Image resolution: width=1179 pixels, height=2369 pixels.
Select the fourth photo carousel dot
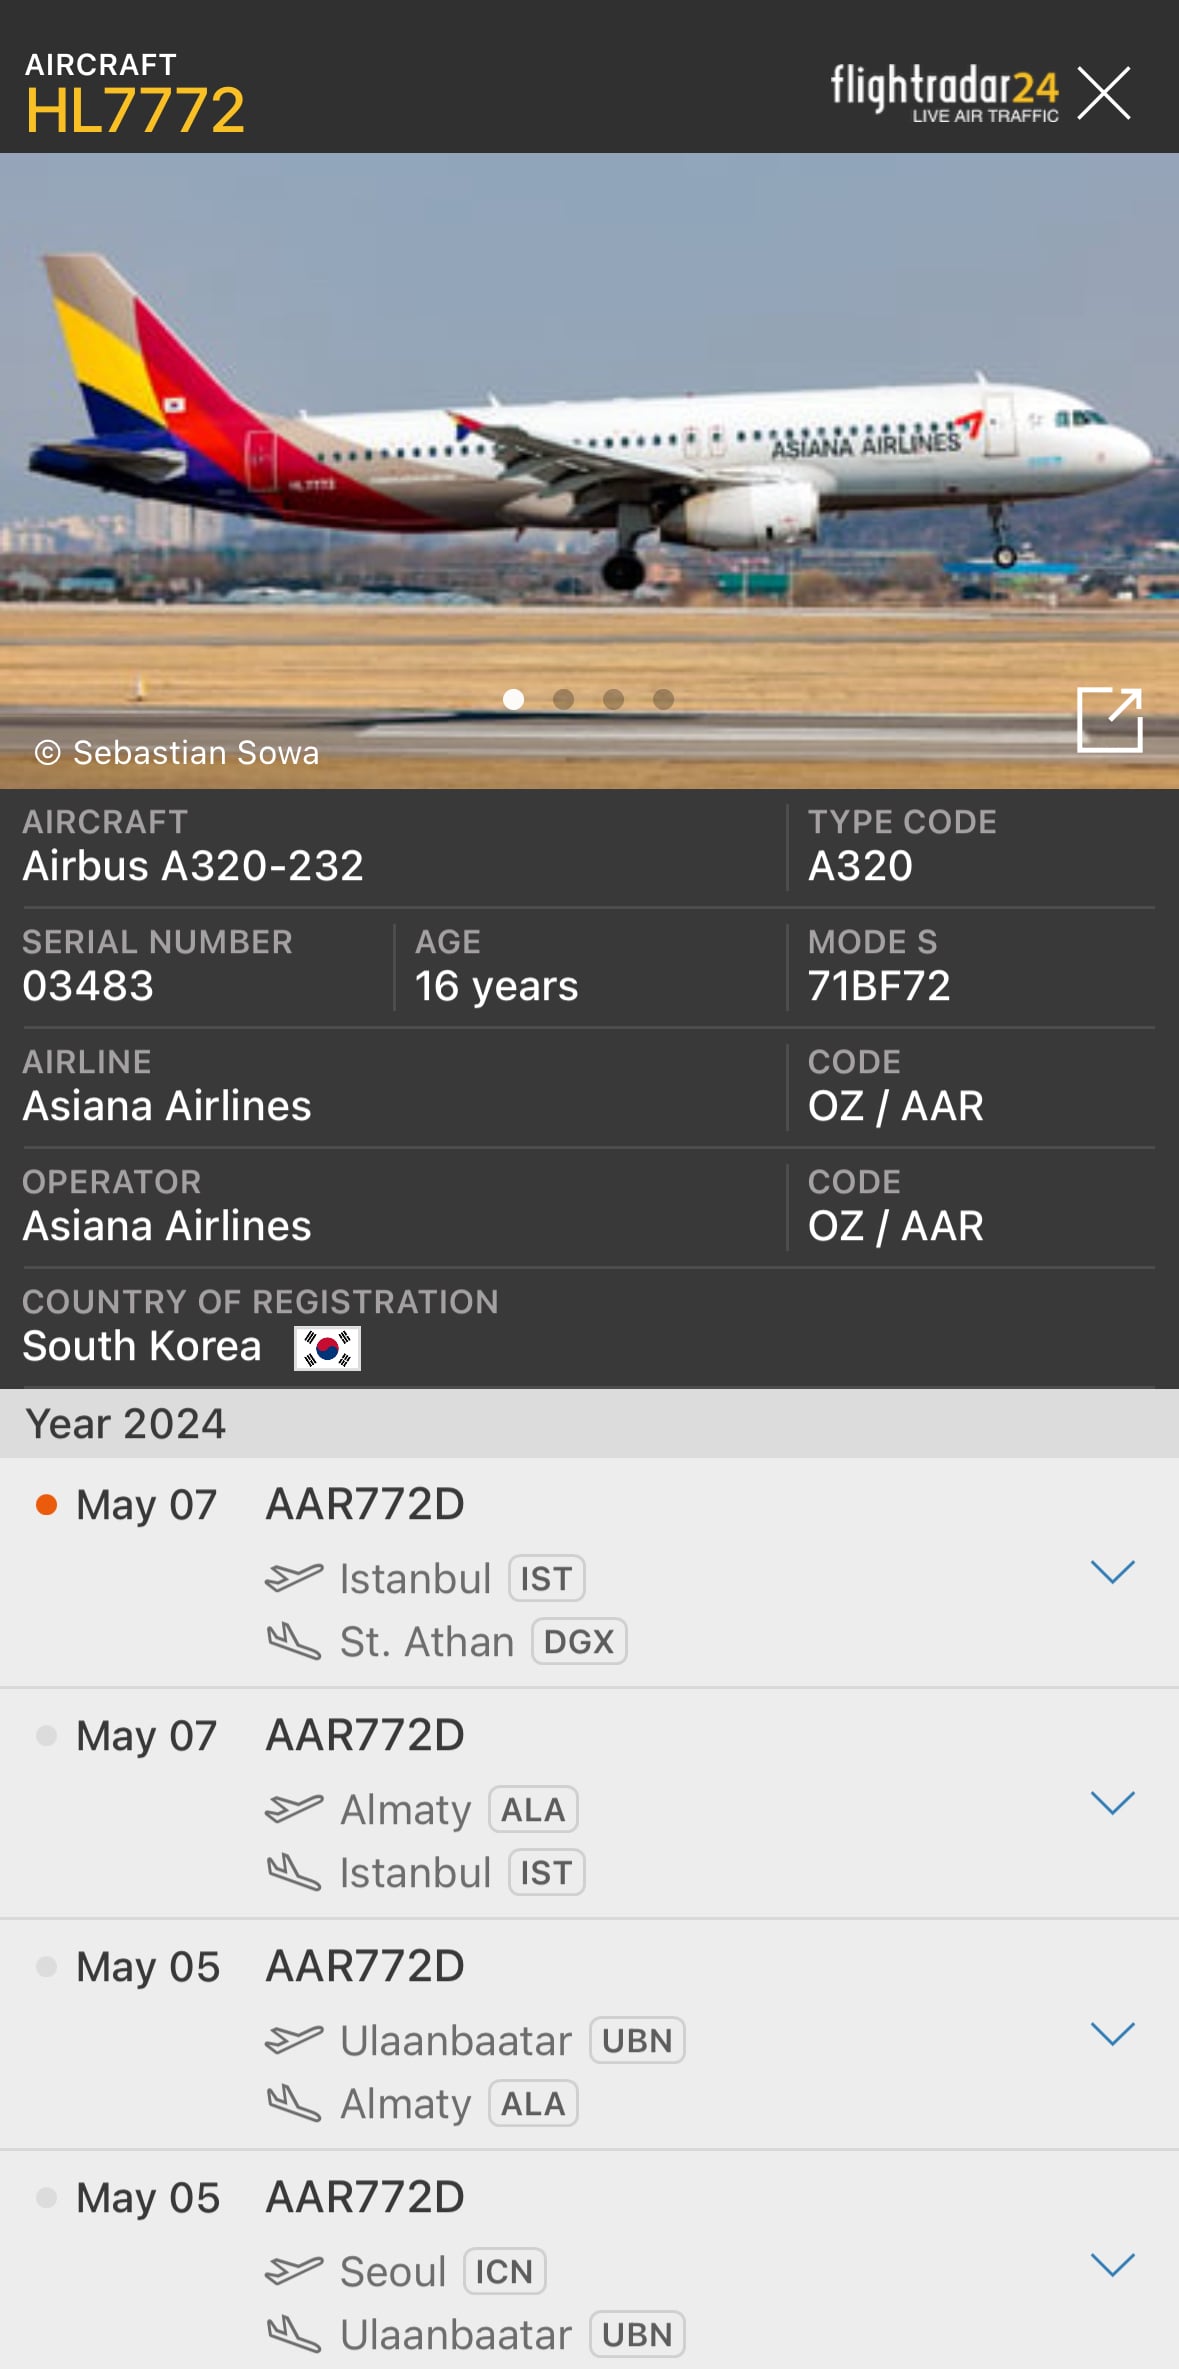coord(663,699)
